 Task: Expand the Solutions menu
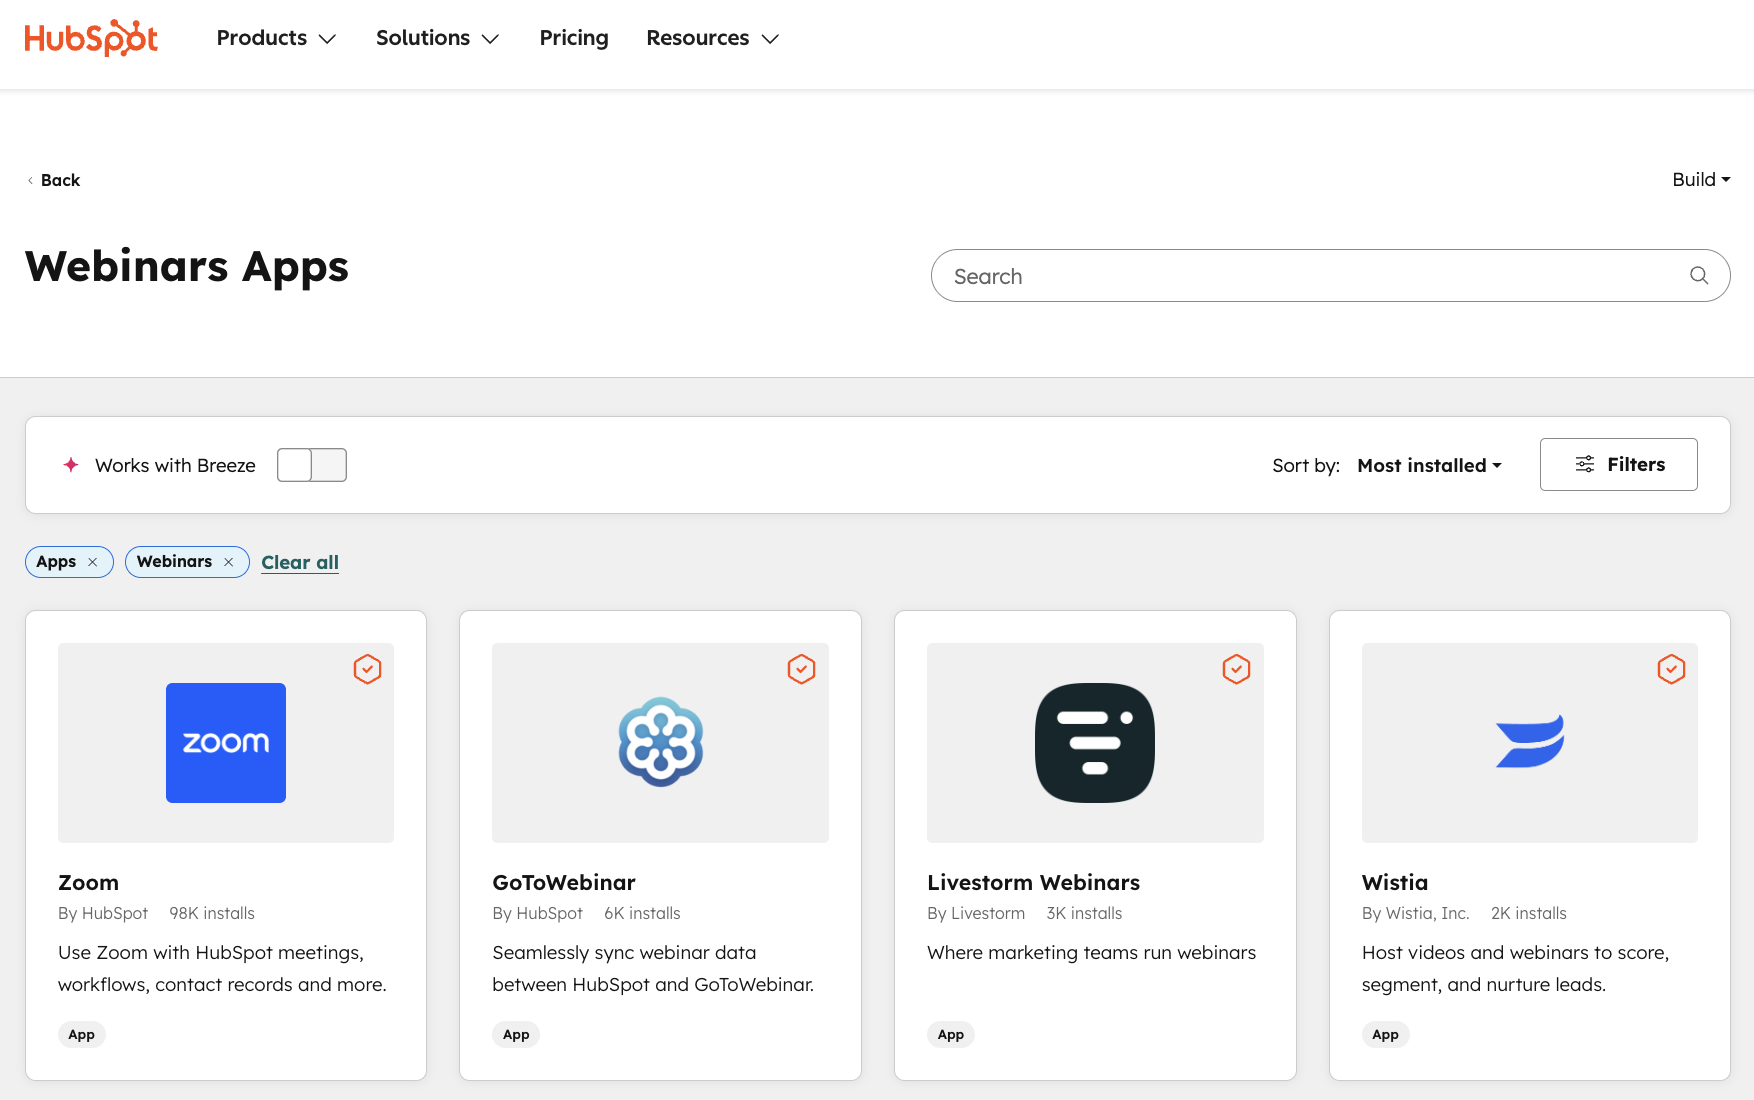[x=437, y=38]
